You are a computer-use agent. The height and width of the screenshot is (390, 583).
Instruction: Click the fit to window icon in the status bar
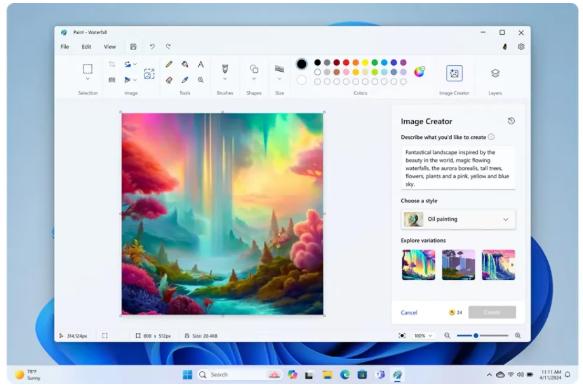tap(402, 335)
